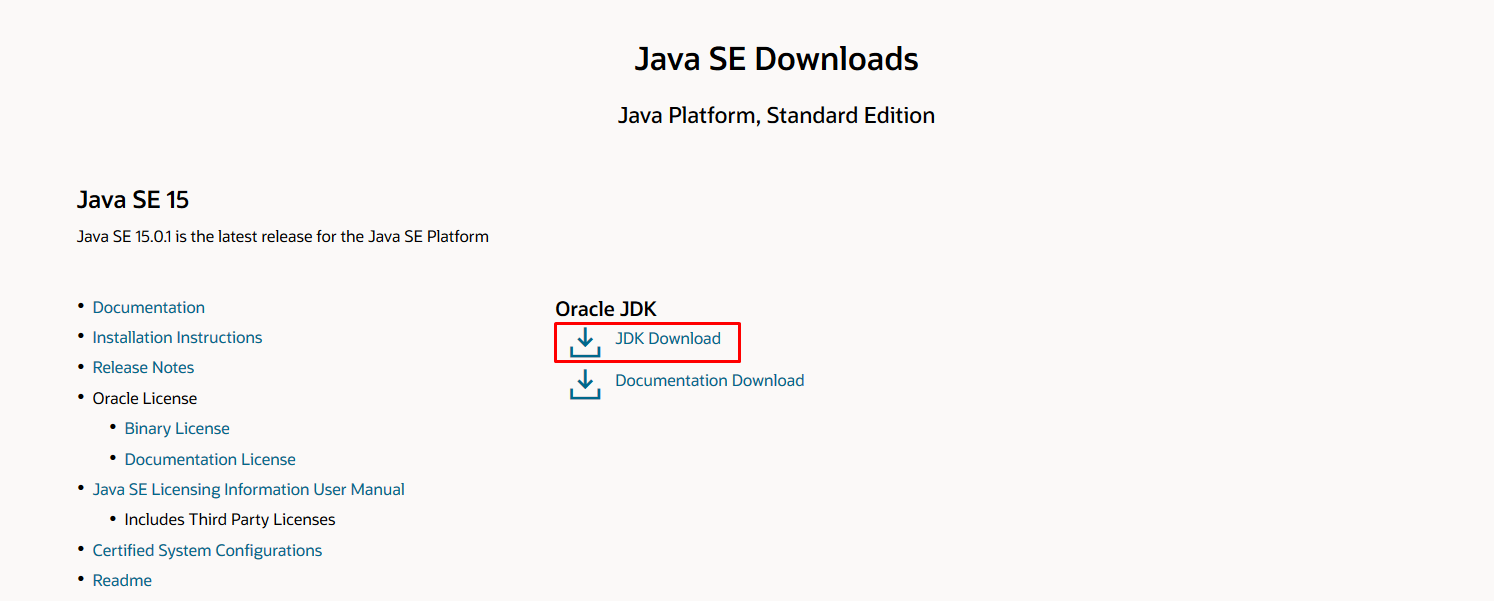Click the Java SE Downloads heading
1494x601 pixels.
tap(776, 58)
